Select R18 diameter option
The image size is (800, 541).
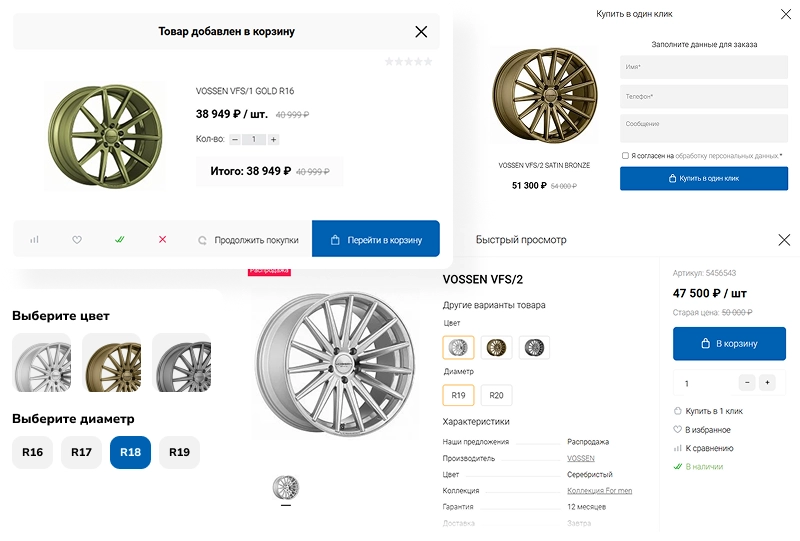pos(130,452)
